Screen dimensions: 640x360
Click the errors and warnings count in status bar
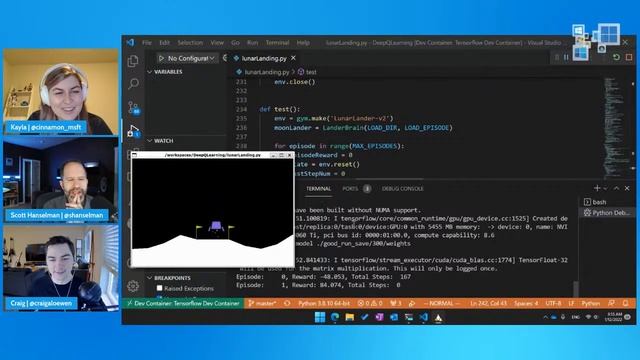pos(370,303)
